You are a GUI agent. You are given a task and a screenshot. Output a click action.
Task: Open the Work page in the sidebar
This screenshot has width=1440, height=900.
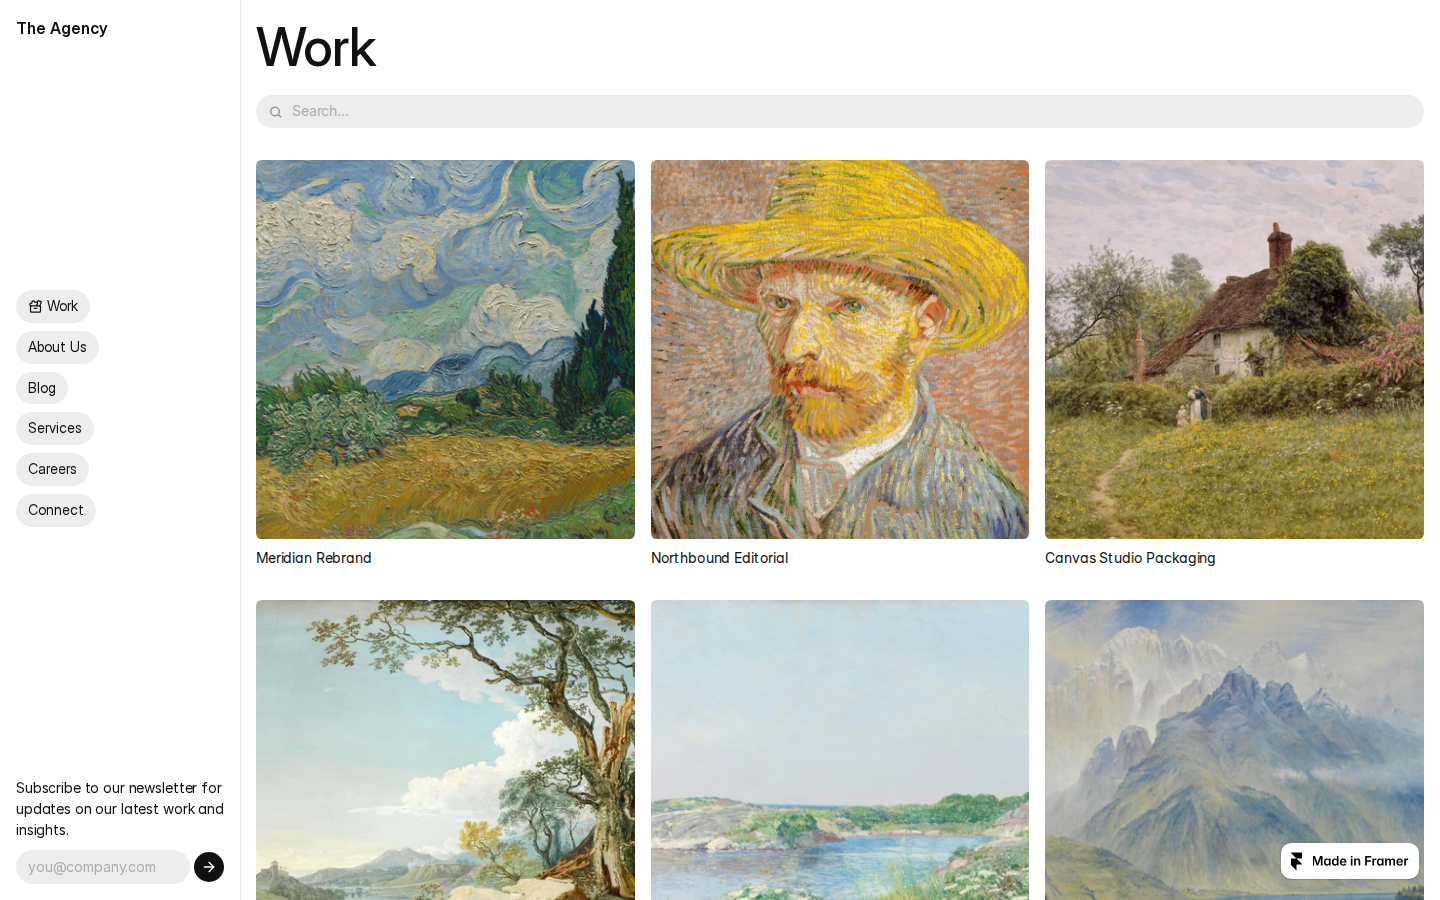[x=53, y=306]
